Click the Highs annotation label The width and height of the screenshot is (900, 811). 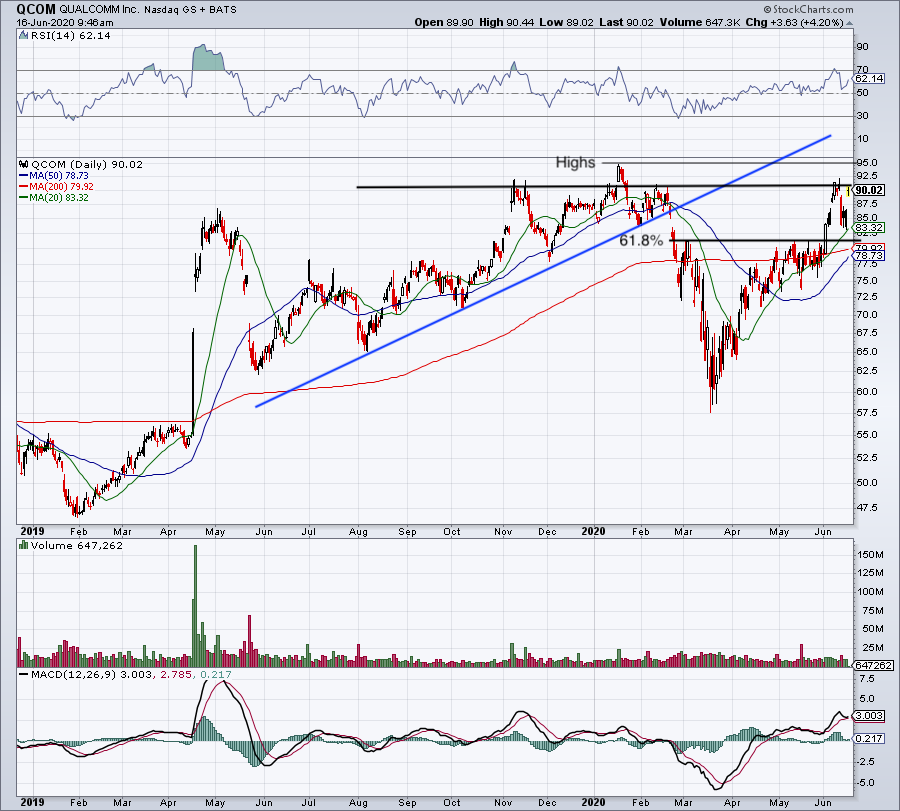(x=575, y=162)
